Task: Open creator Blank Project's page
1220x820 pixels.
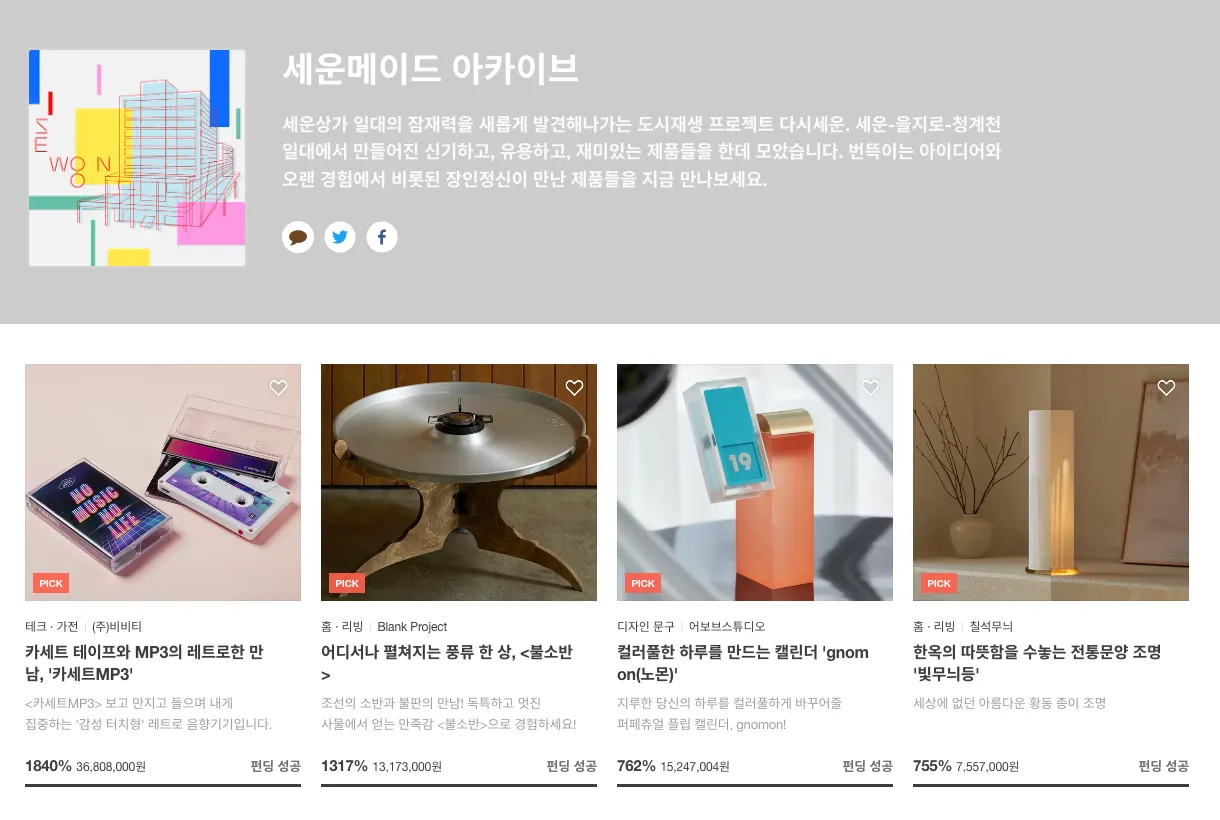Action: (412, 627)
